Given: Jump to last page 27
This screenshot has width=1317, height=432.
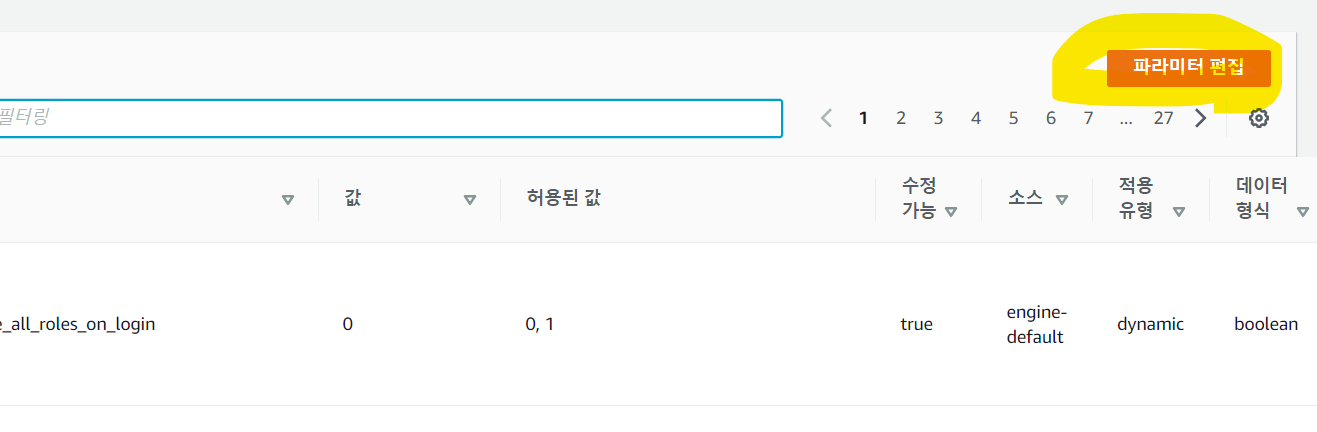Looking at the screenshot, I should (1163, 118).
